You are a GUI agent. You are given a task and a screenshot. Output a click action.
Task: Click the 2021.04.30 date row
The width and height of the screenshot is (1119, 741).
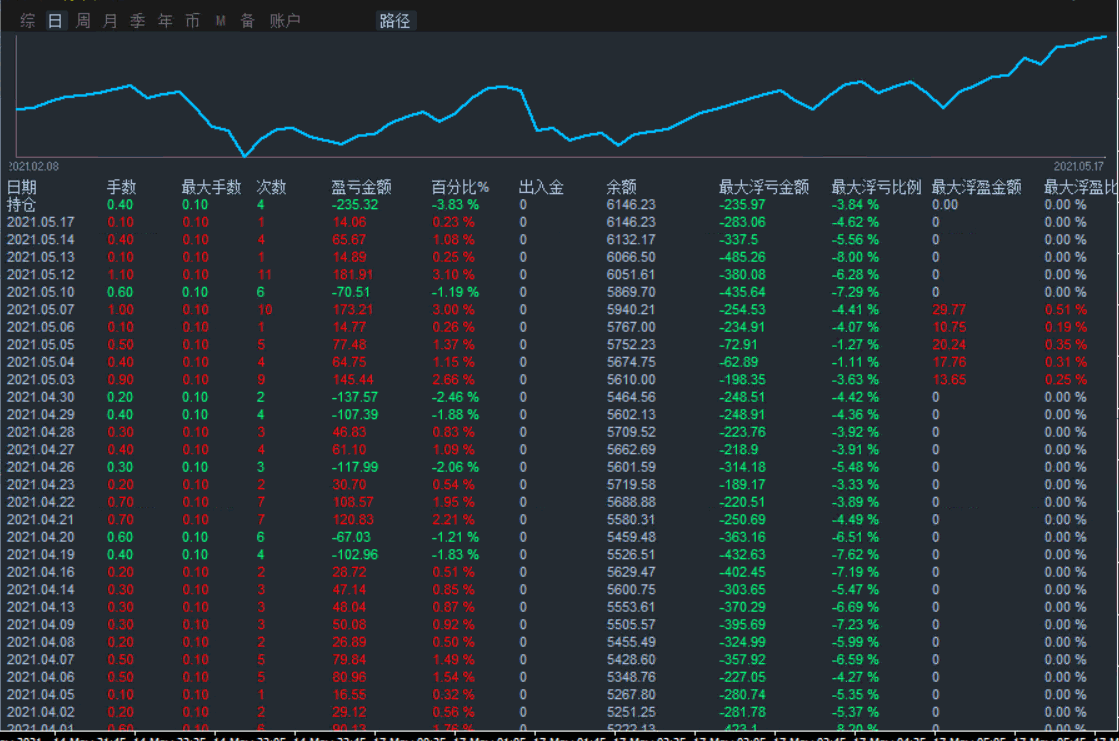[x=41, y=397]
